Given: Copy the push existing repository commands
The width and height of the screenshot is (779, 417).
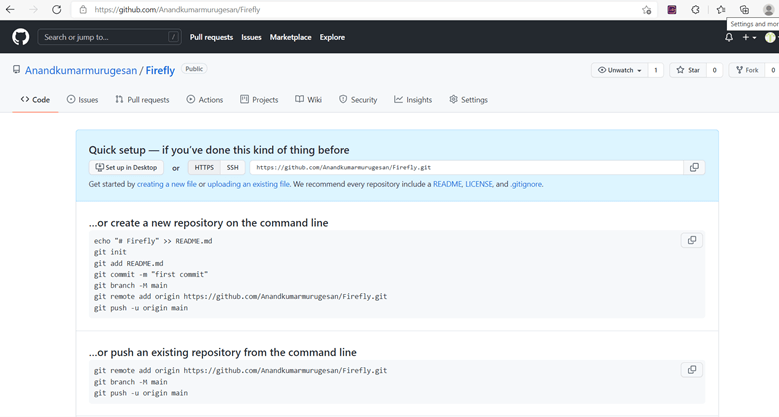Looking at the screenshot, I should click(692, 370).
